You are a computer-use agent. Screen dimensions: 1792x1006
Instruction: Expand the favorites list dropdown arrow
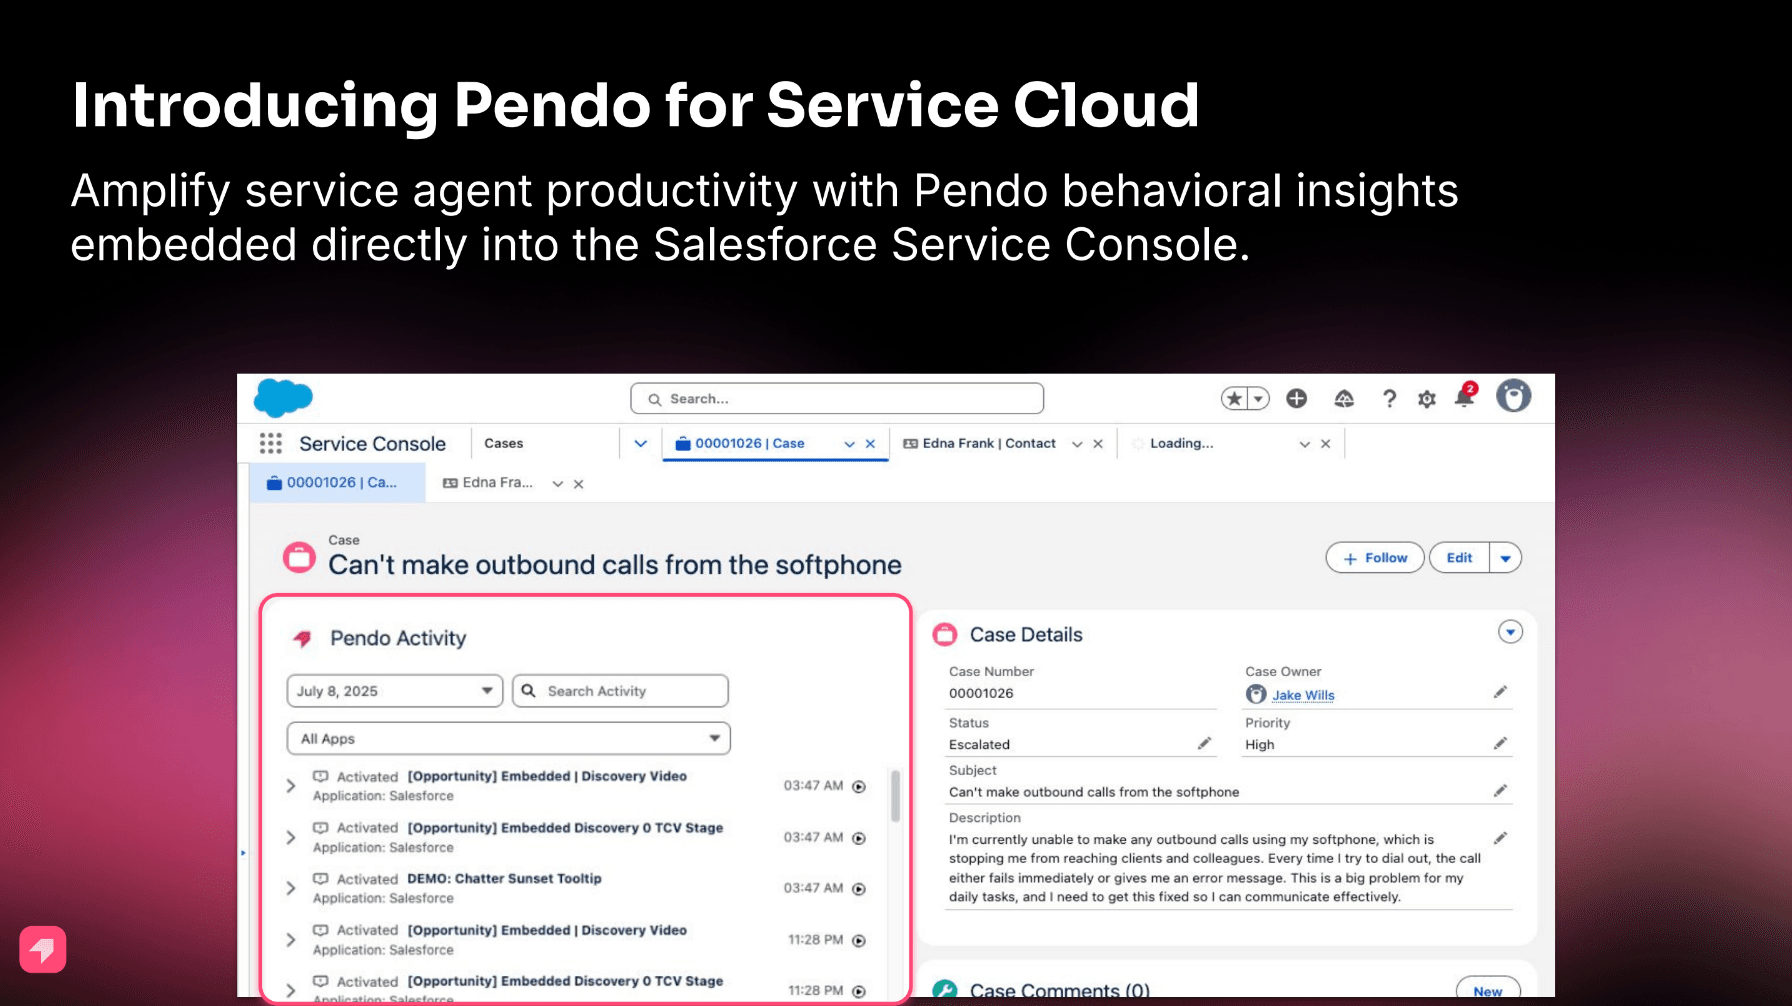pos(1259,399)
